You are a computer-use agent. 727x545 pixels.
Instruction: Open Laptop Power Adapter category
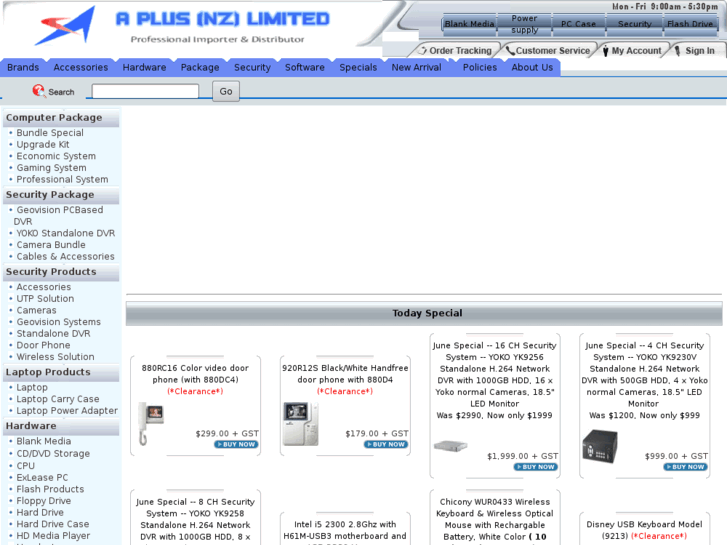click(67, 410)
